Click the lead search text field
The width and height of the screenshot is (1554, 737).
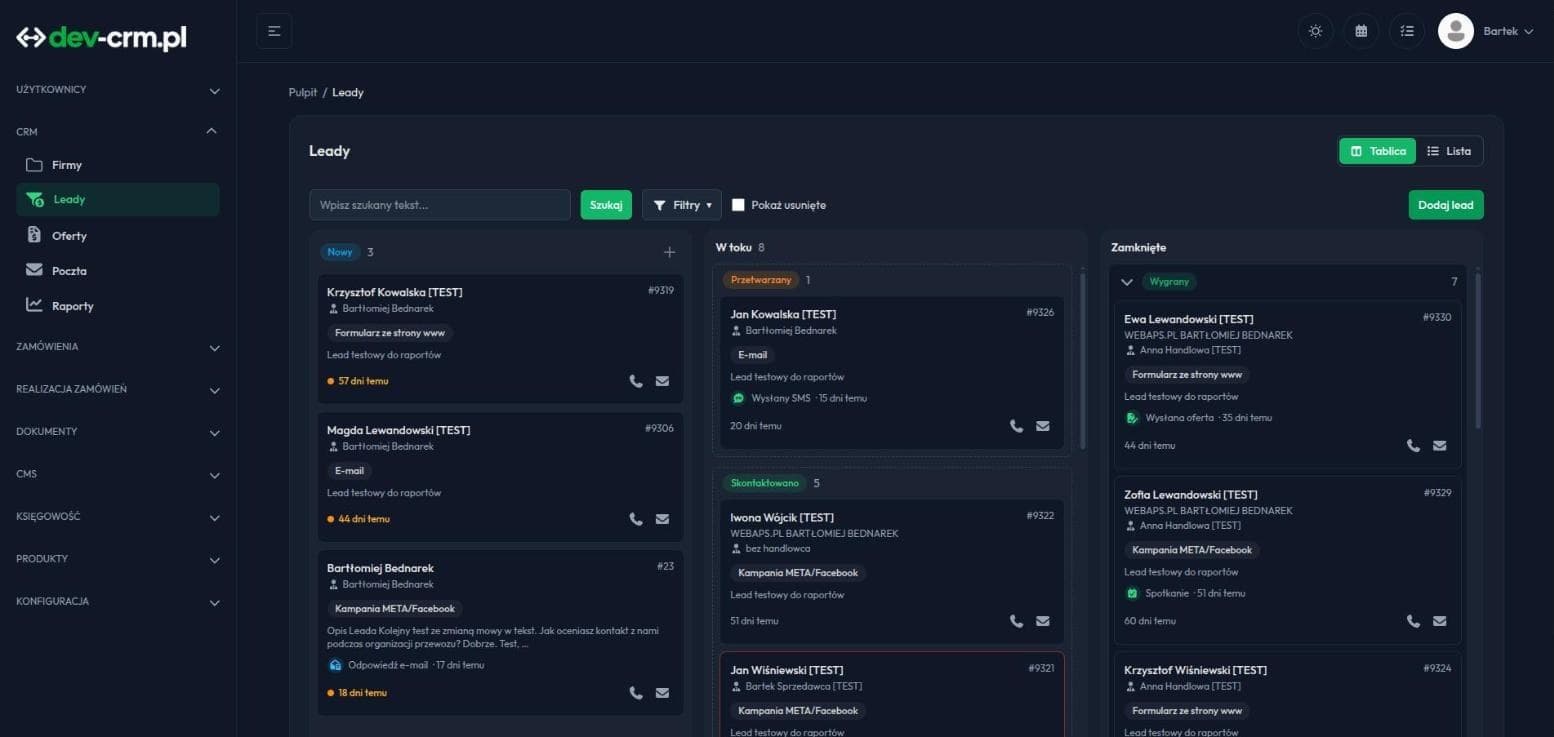(x=440, y=205)
